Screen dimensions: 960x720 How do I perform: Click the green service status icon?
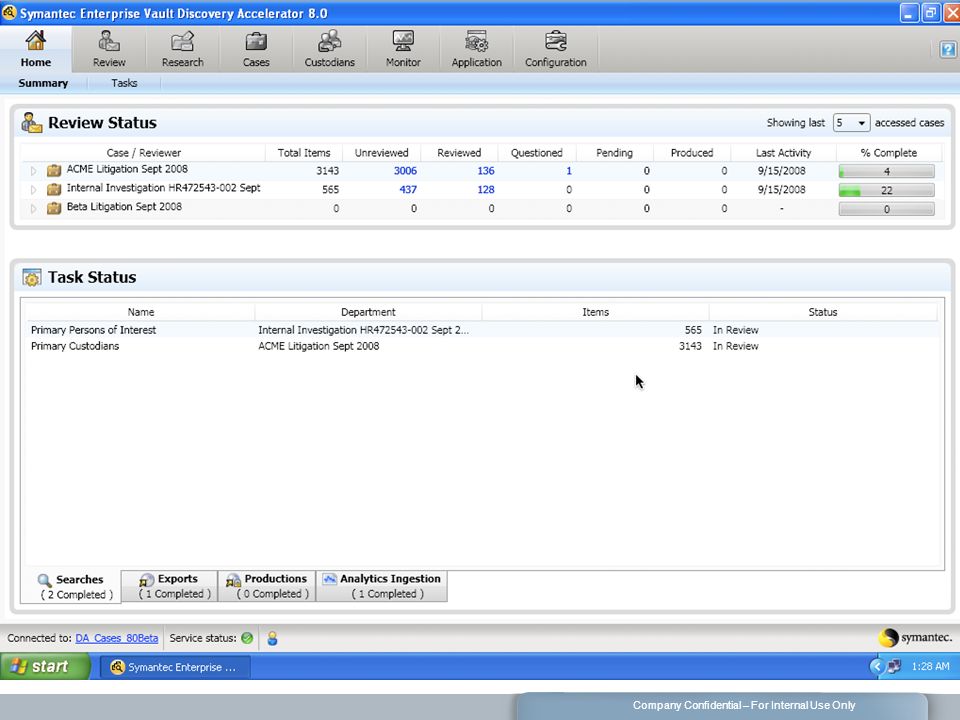[x=247, y=638]
